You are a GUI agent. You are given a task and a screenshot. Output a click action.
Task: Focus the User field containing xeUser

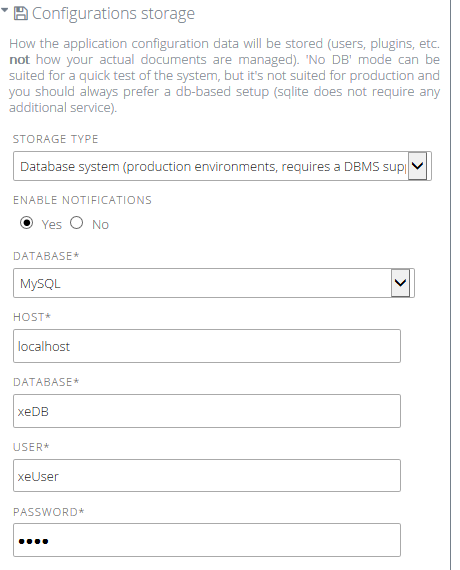click(207, 476)
